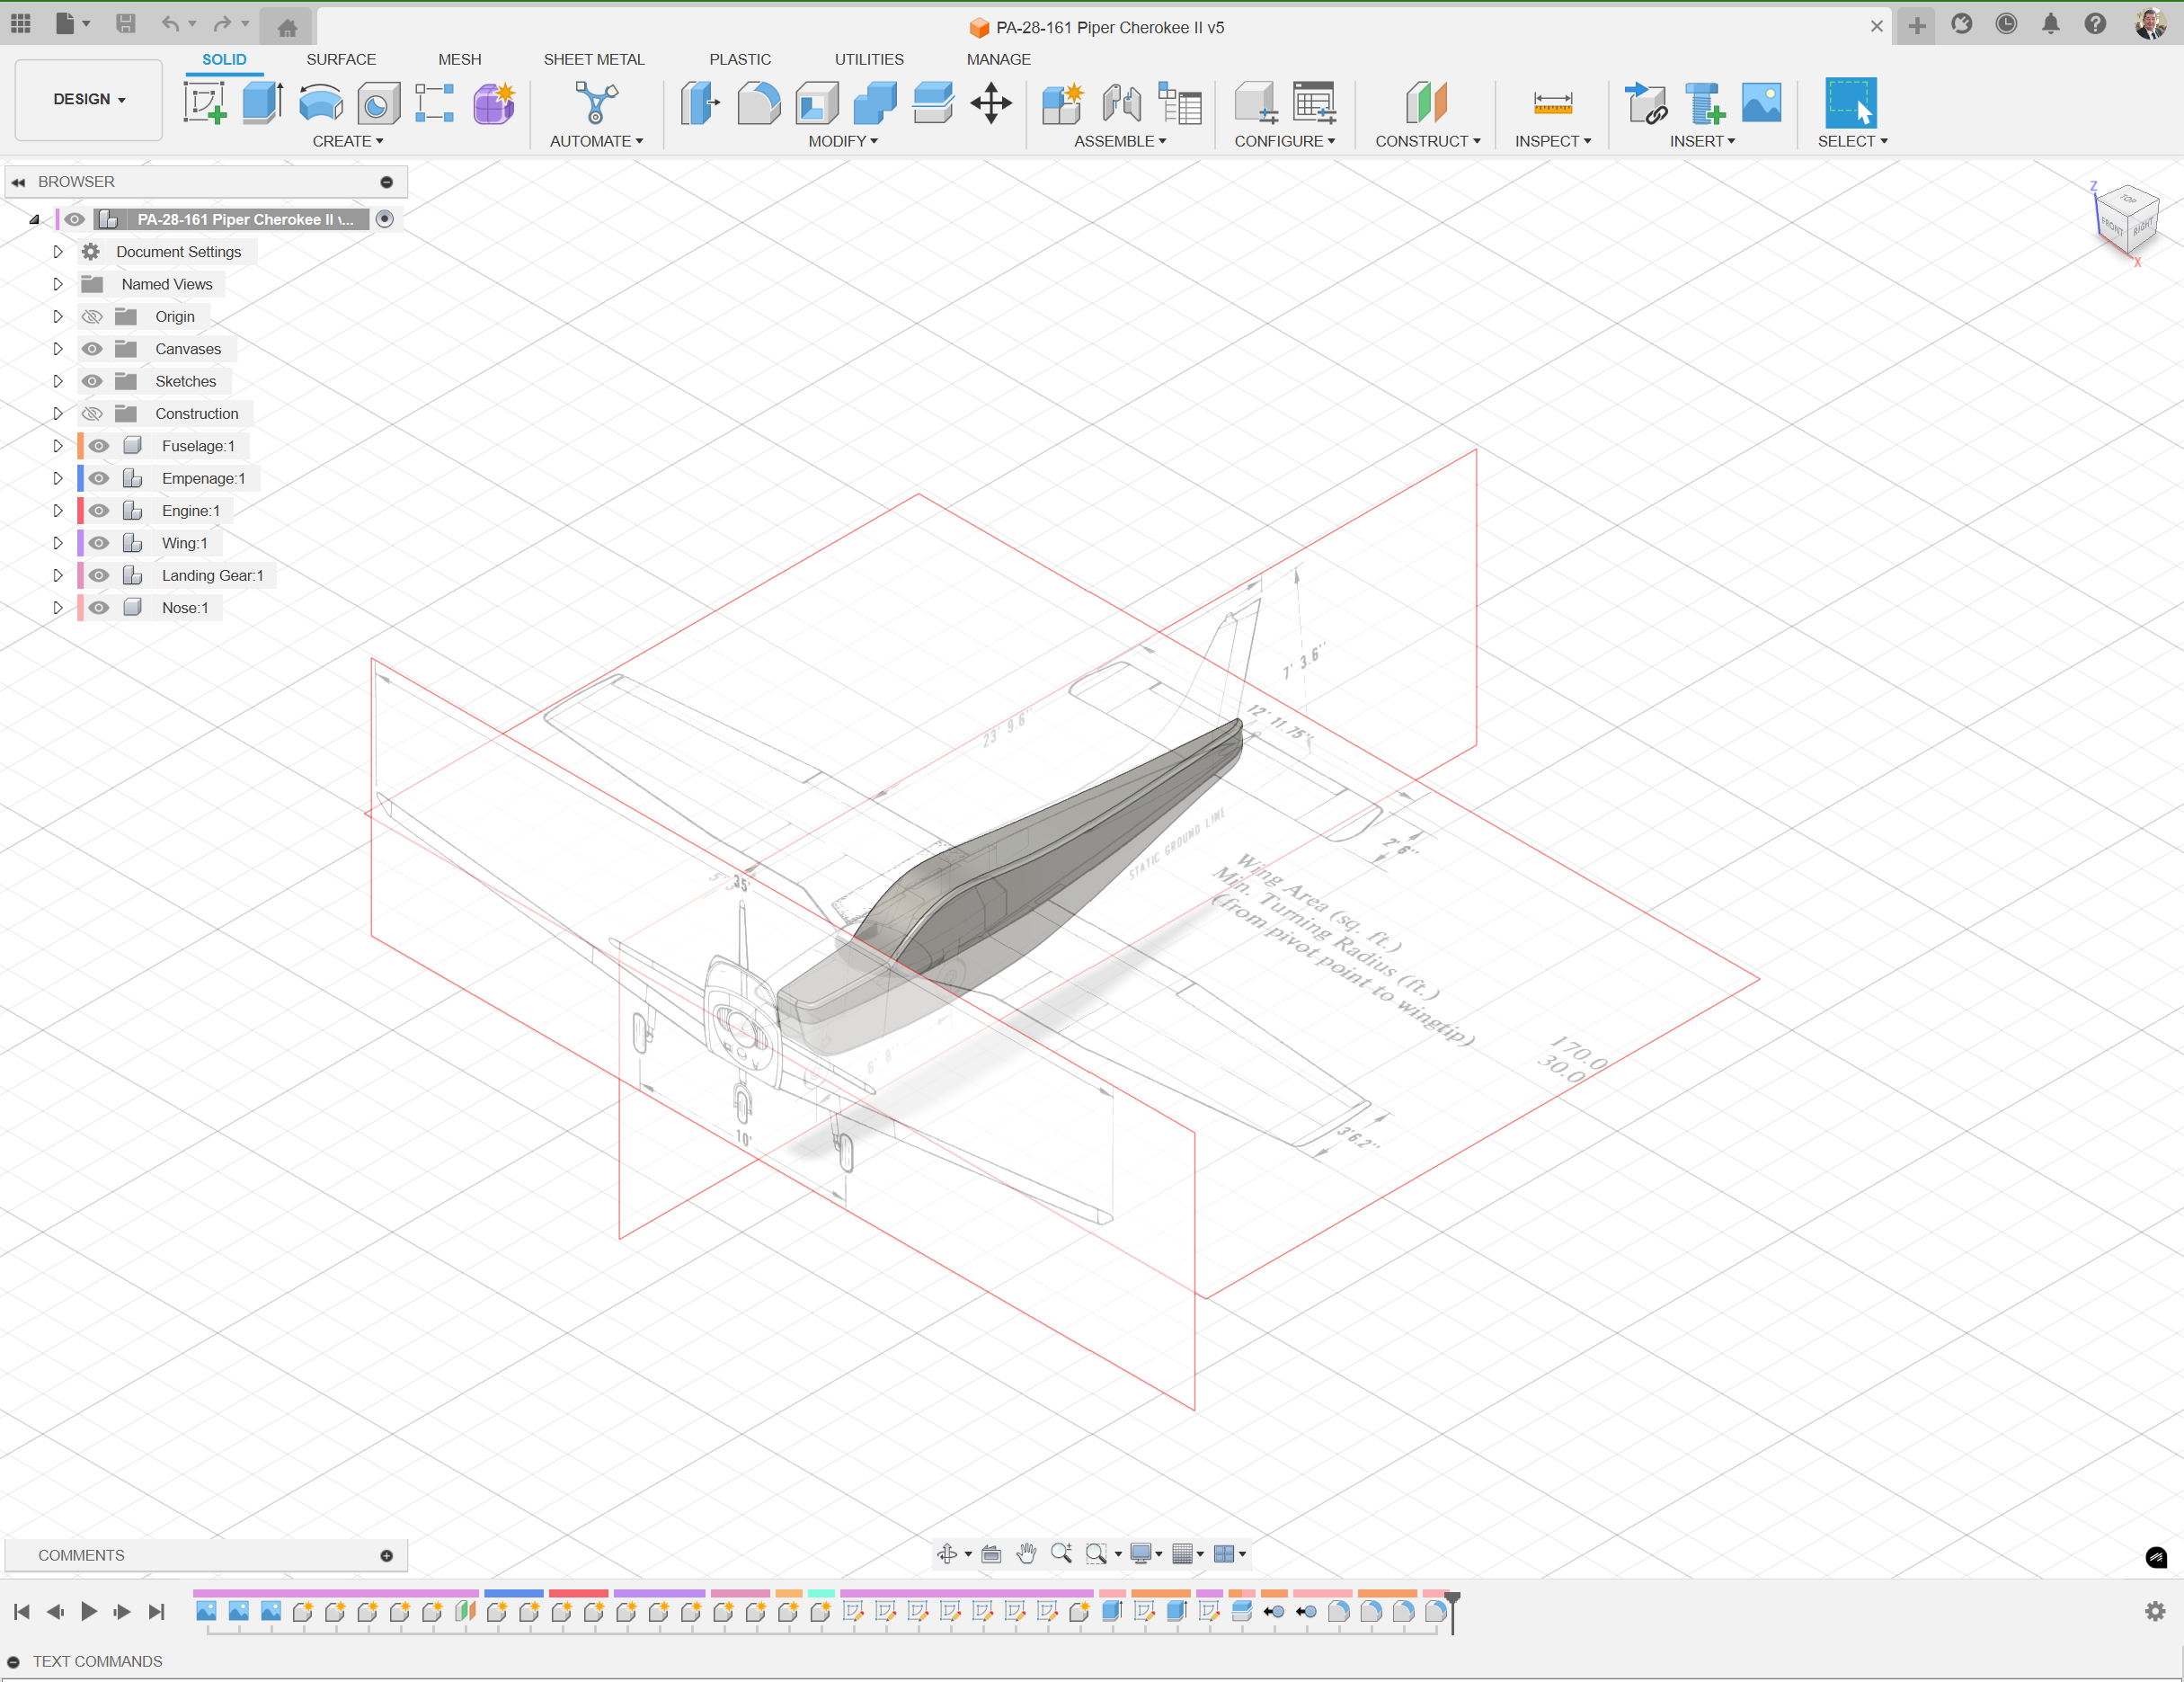
Task: Hide the Wing:1 component
Action: point(98,542)
